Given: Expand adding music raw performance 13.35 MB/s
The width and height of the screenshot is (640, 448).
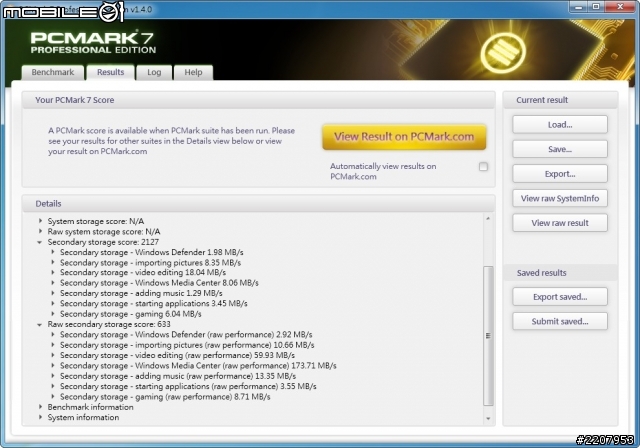Looking at the screenshot, I should coord(53,376).
